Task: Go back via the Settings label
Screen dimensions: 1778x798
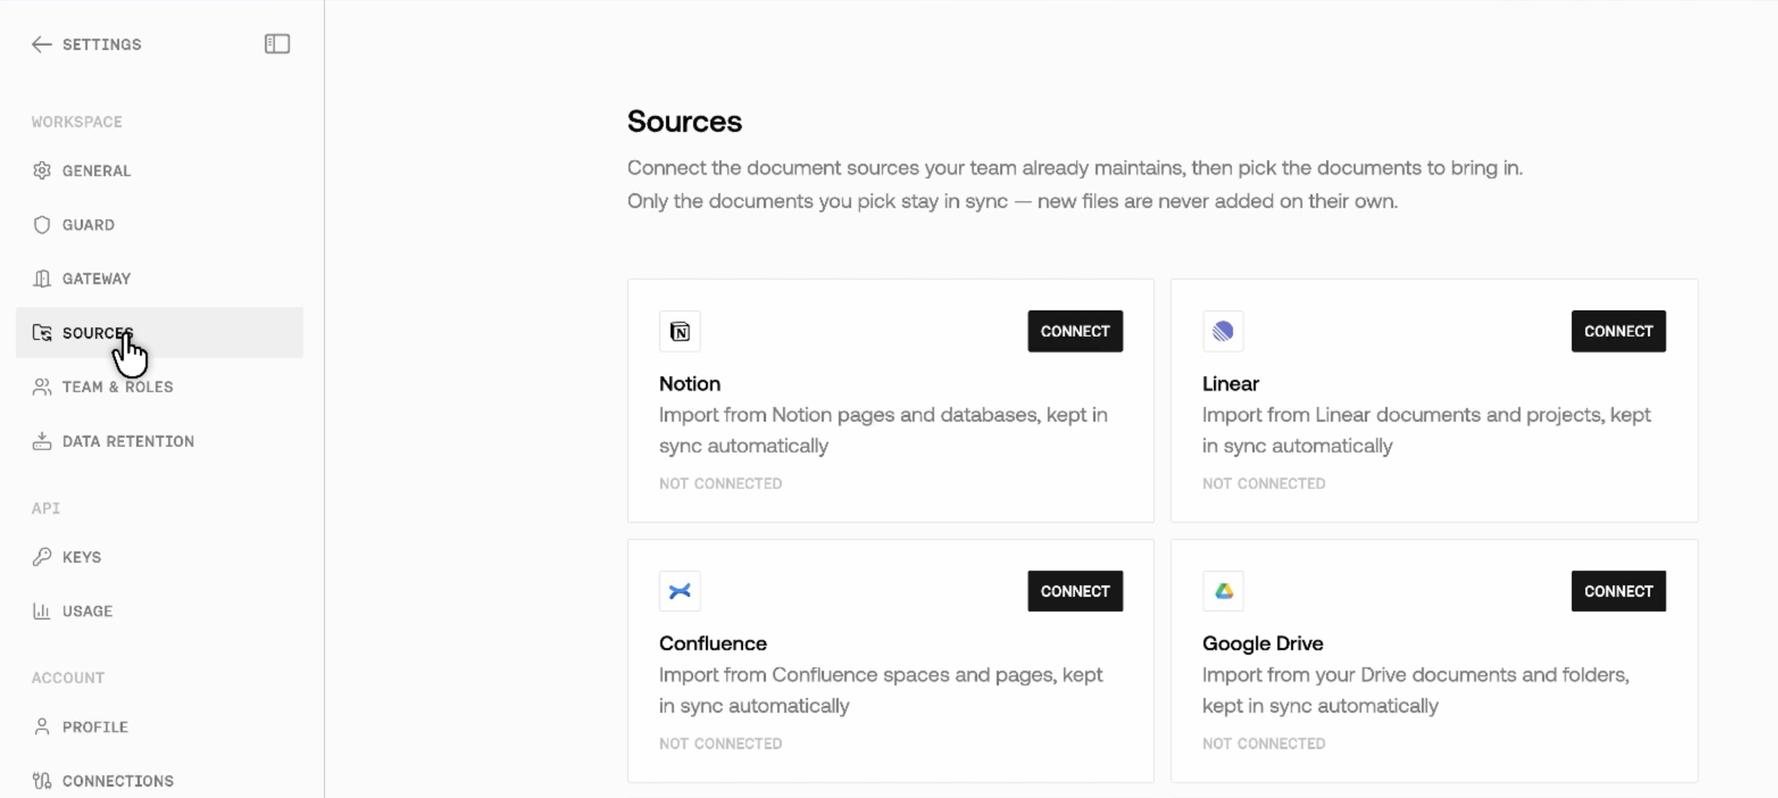Action: [102, 44]
